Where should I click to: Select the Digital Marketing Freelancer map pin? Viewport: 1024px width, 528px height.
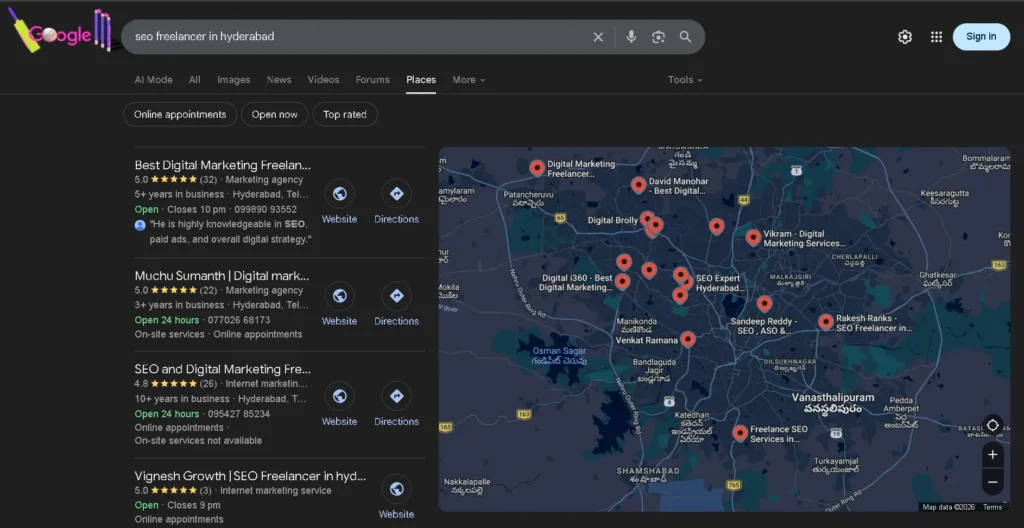coord(537,168)
